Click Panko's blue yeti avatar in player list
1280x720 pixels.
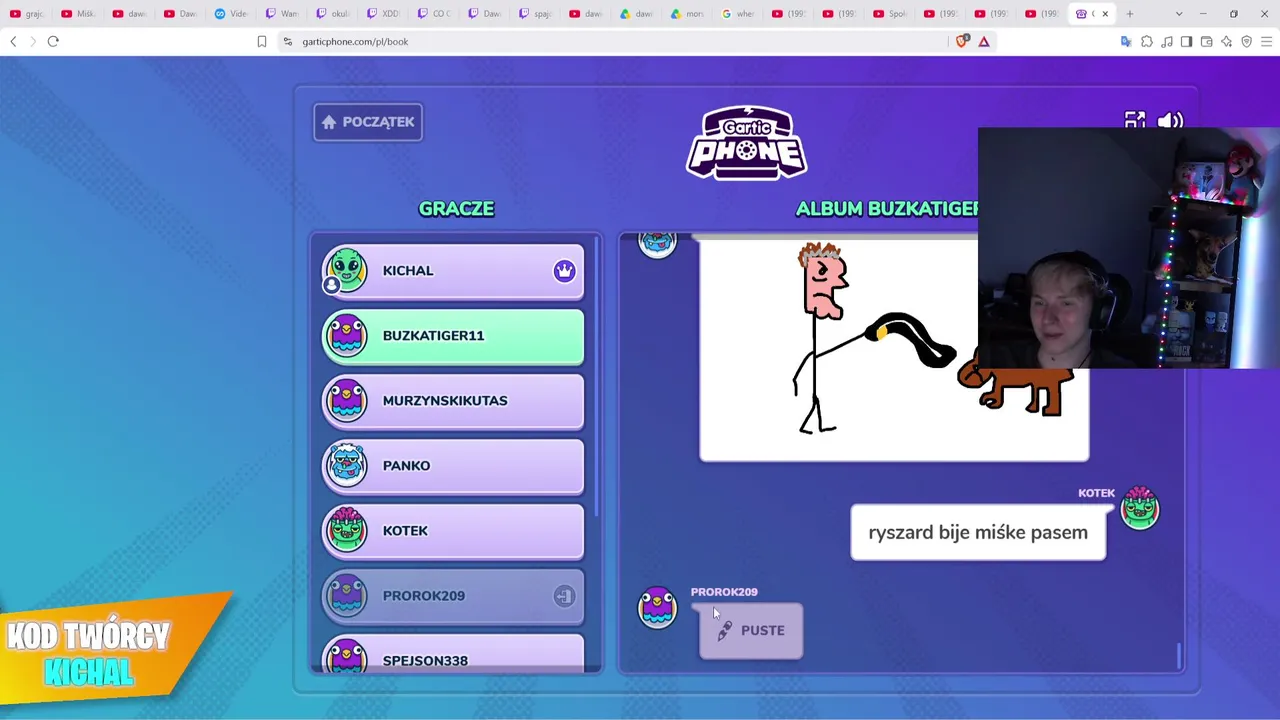(346, 466)
